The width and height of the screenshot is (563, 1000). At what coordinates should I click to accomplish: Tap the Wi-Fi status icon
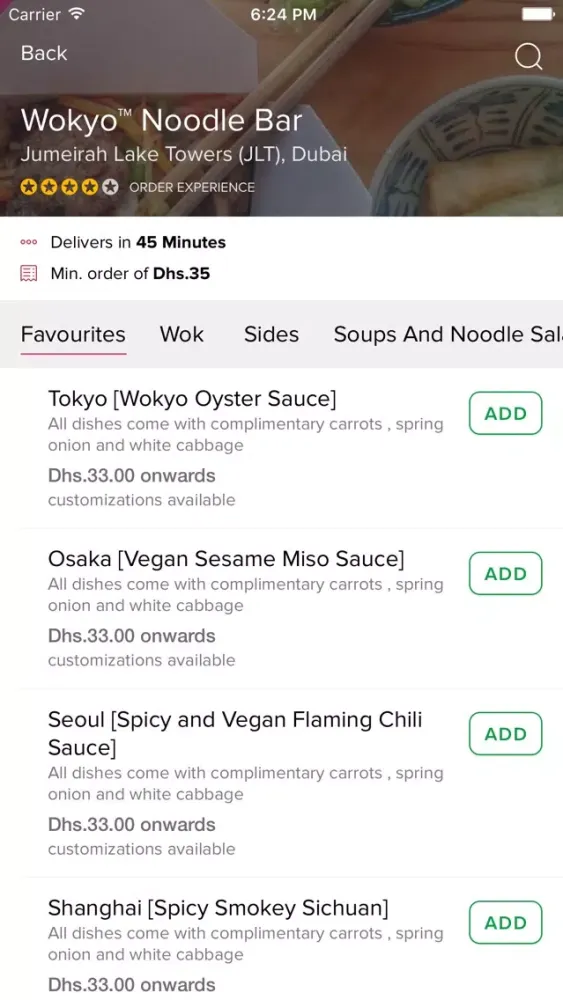77,14
